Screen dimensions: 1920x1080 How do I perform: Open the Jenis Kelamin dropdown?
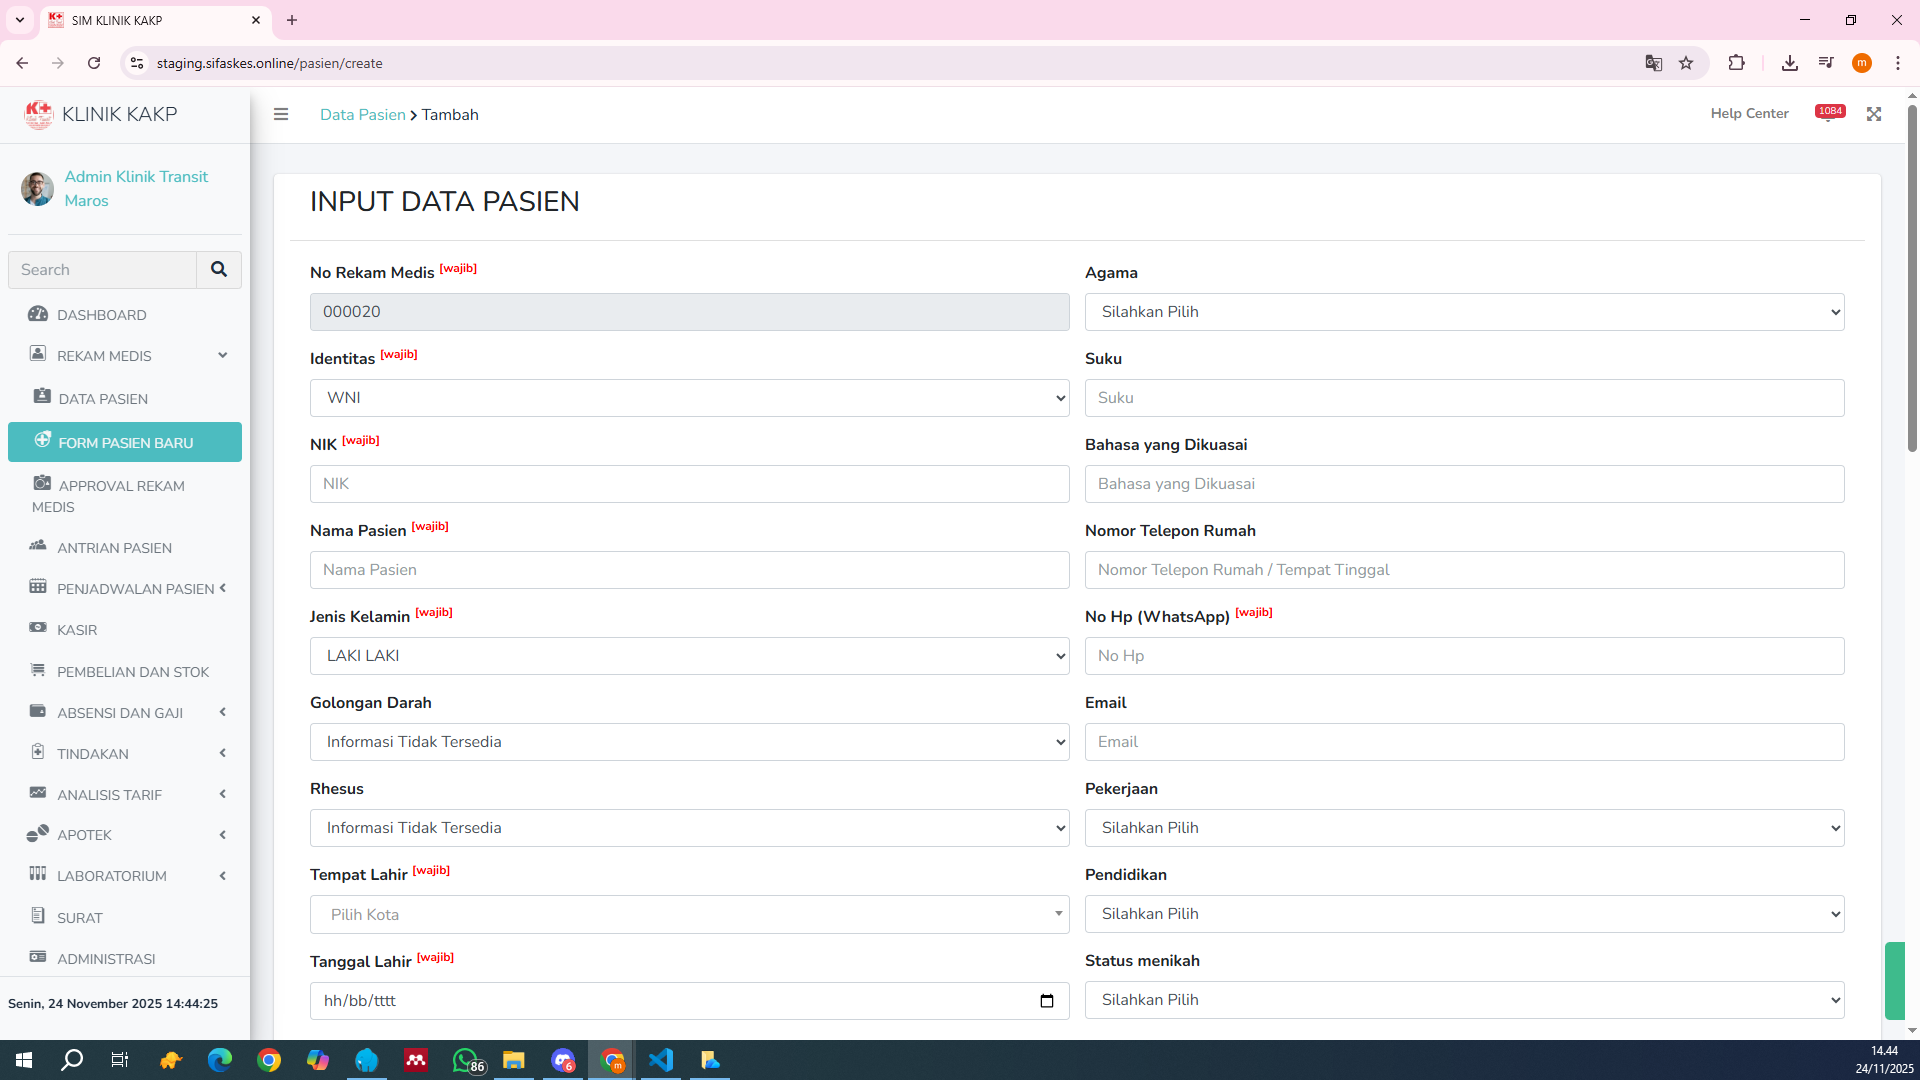(x=689, y=656)
